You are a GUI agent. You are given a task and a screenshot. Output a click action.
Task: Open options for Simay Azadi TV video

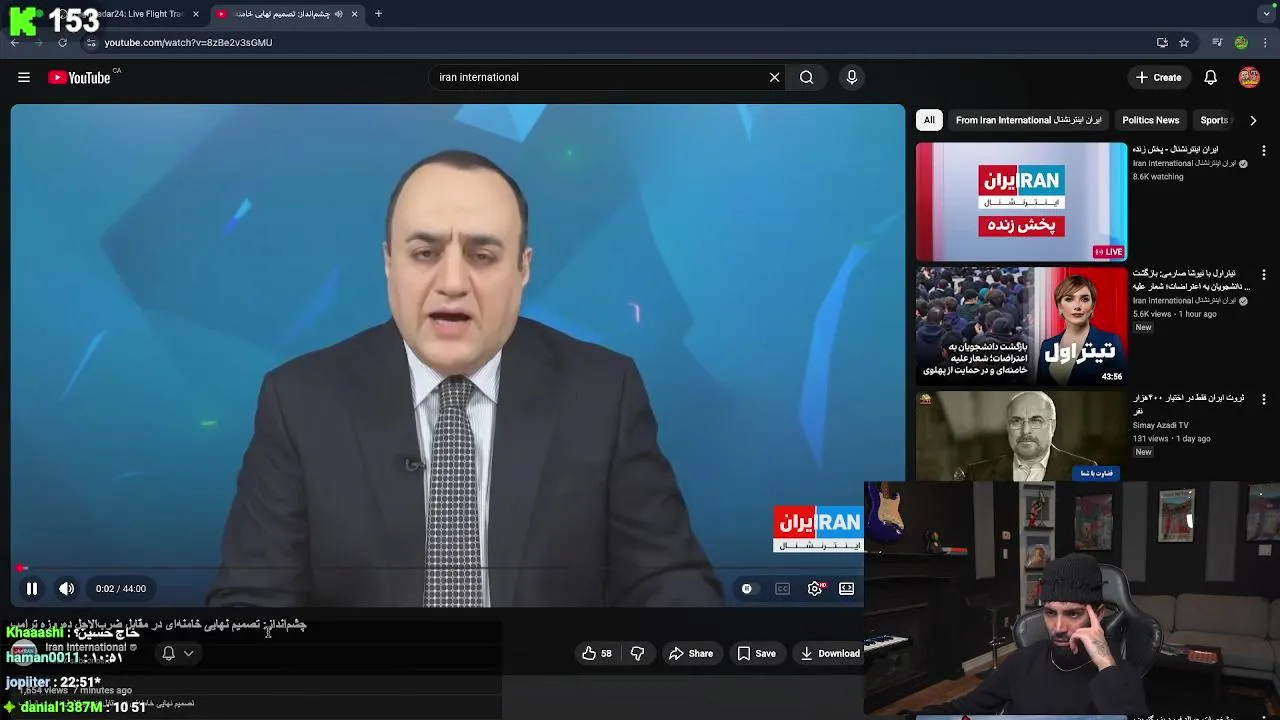(x=1264, y=399)
